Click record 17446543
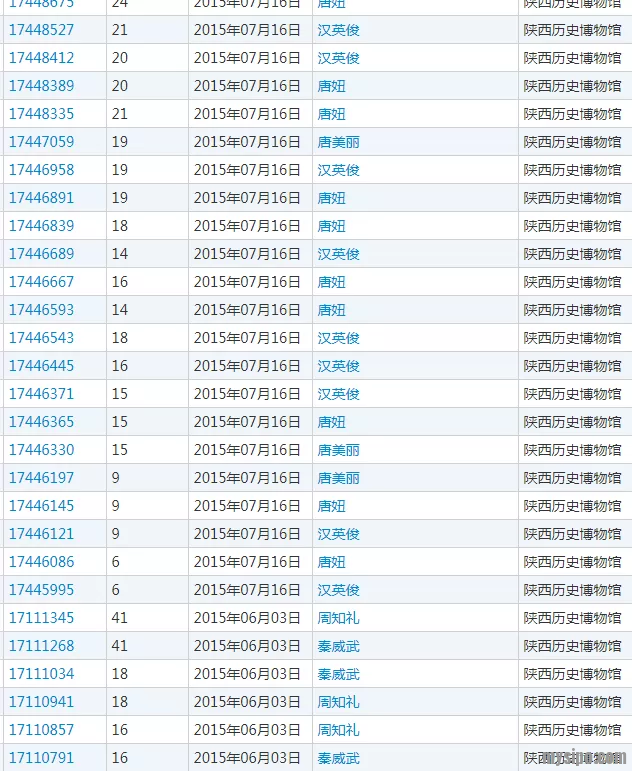 click(41, 338)
